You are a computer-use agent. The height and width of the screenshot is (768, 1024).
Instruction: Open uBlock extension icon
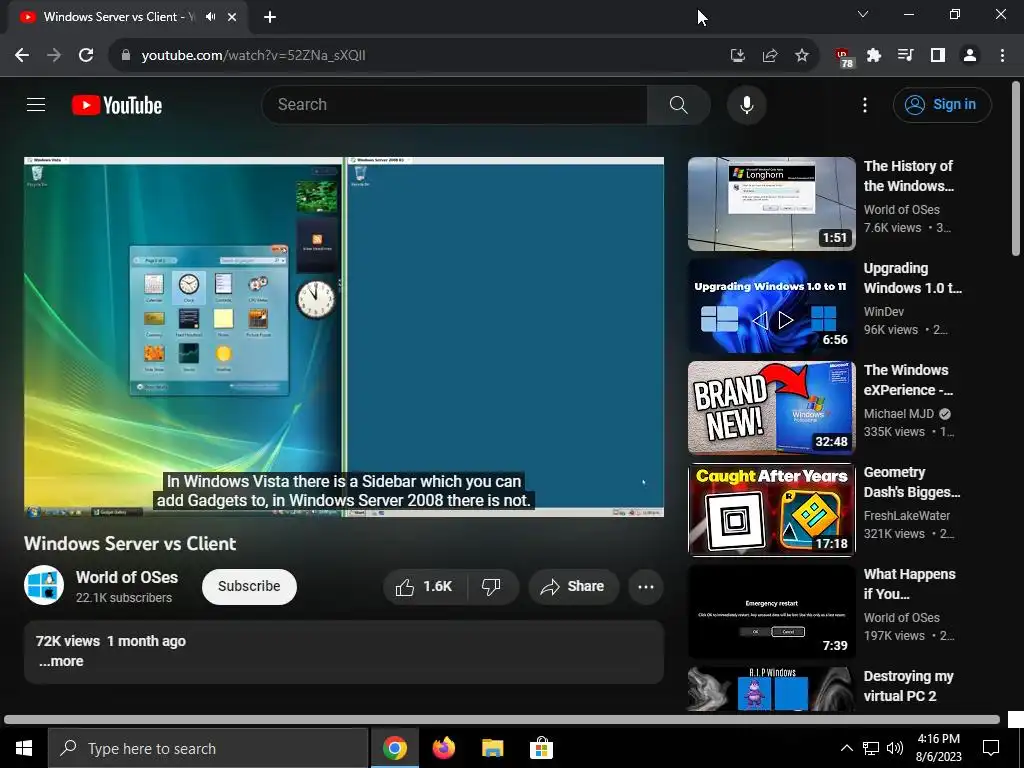(x=844, y=57)
